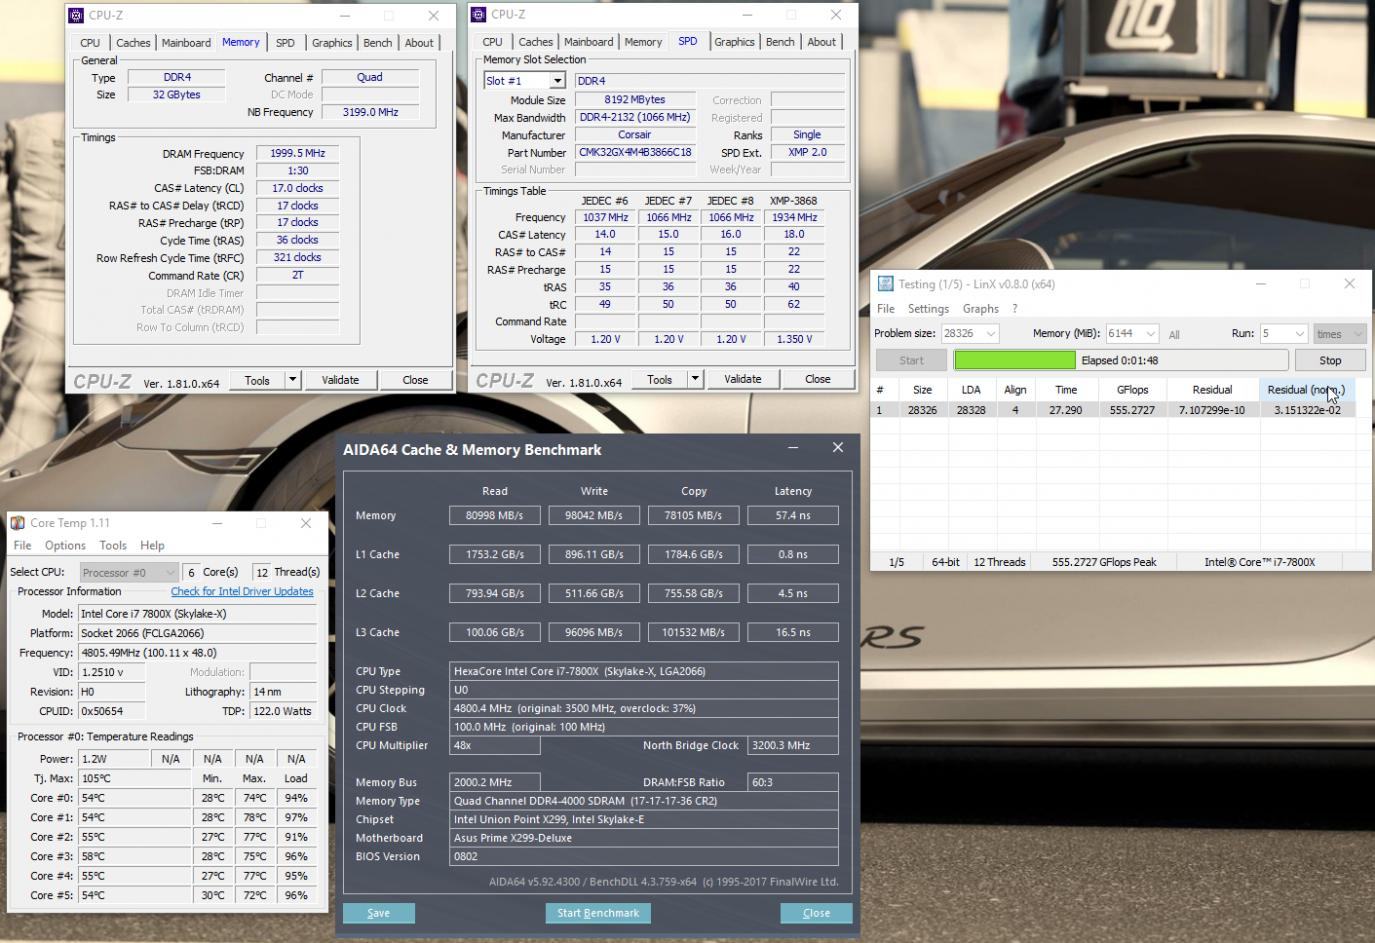Viewport: 1375px width, 943px height.
Task: Stop the running LinX test
Action: coord(1329,360)
